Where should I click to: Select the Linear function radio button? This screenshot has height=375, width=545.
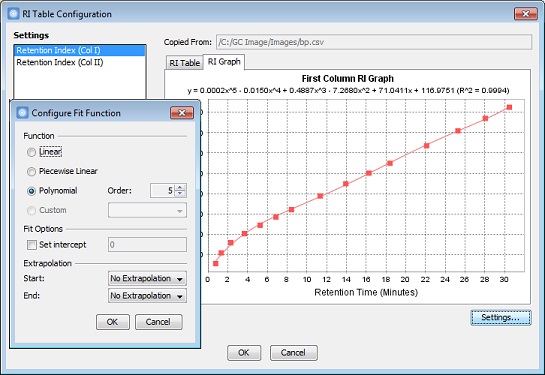click(x=31, y=152)
